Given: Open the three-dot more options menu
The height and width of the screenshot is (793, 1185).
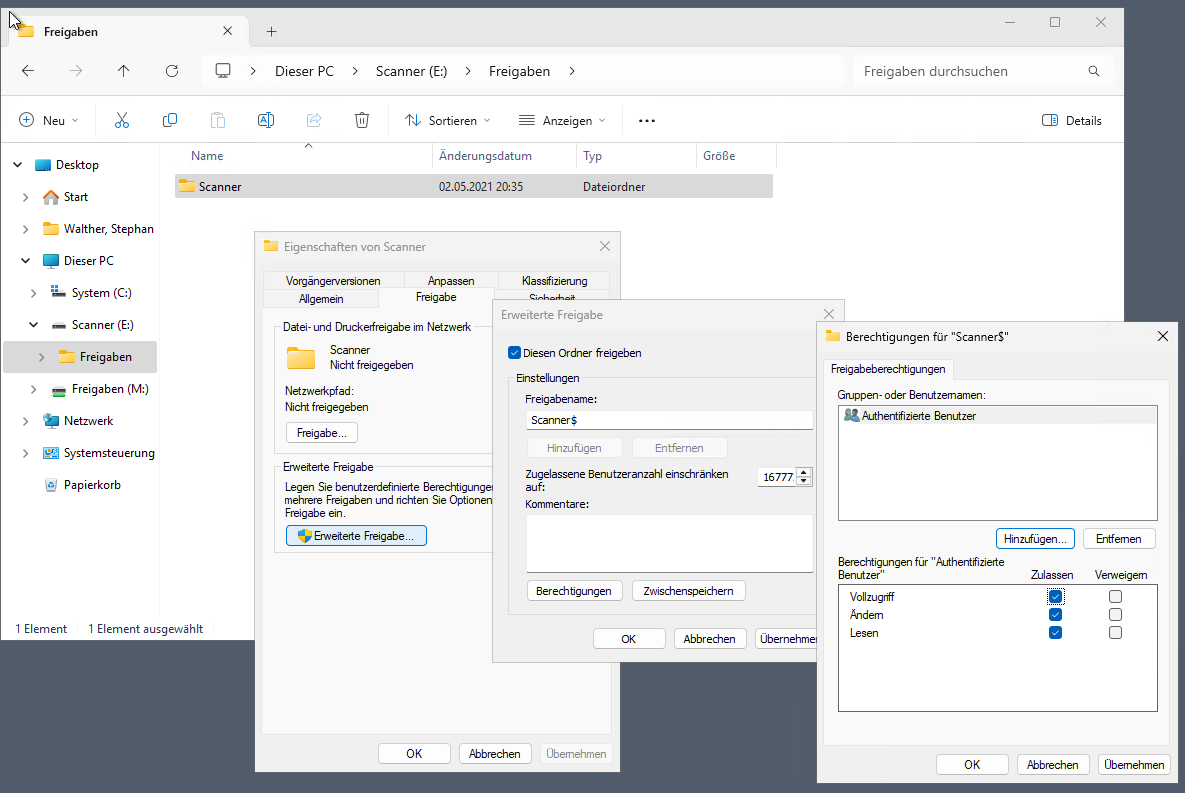Looking at the screenshot, I should click(x=647, y=120).
